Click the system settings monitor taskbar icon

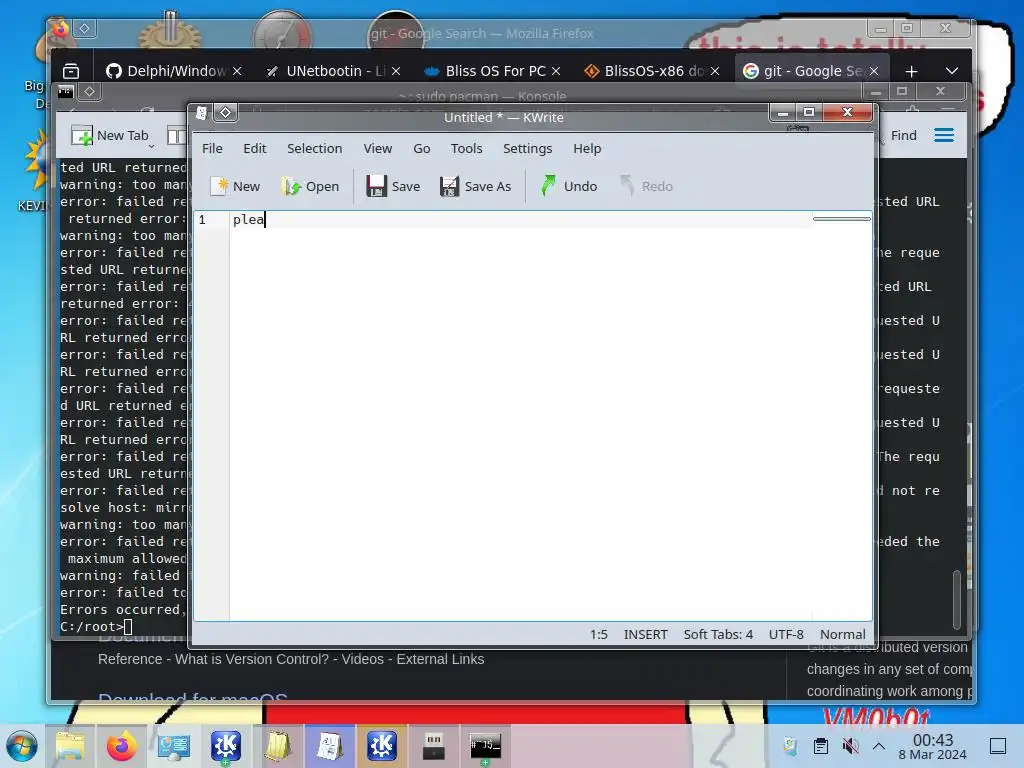(174, 746)
